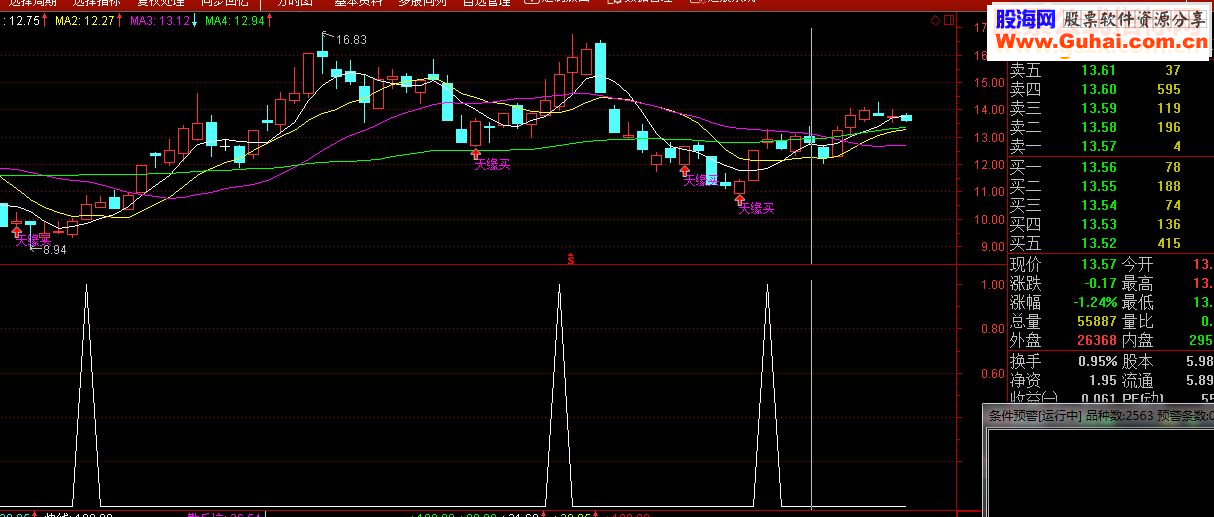Click the 天缘买 signal below the 8.94 low
The image size is (1214, 517).
(x=32, y=240)
